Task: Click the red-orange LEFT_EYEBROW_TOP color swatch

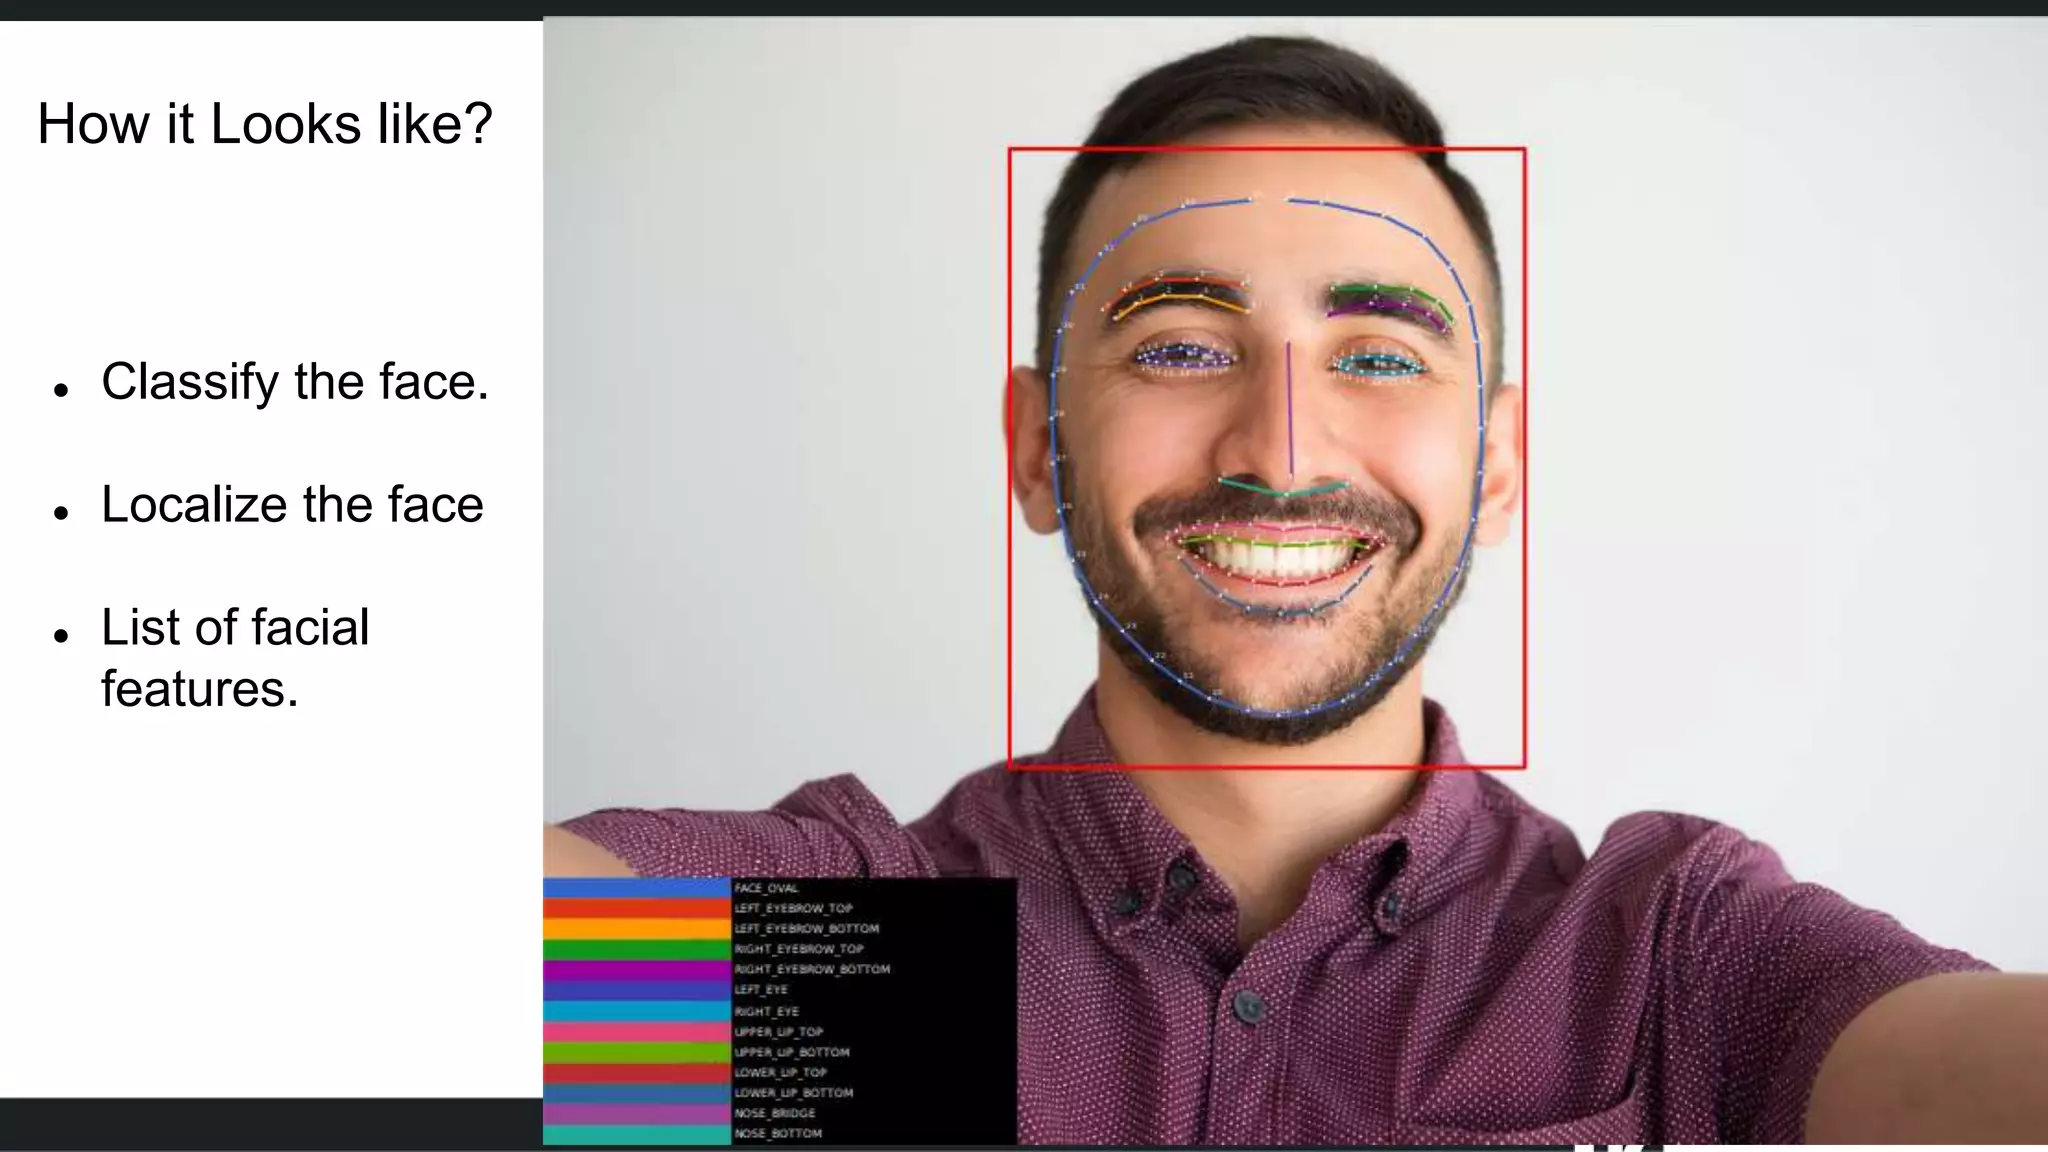Action: (637, 908)
